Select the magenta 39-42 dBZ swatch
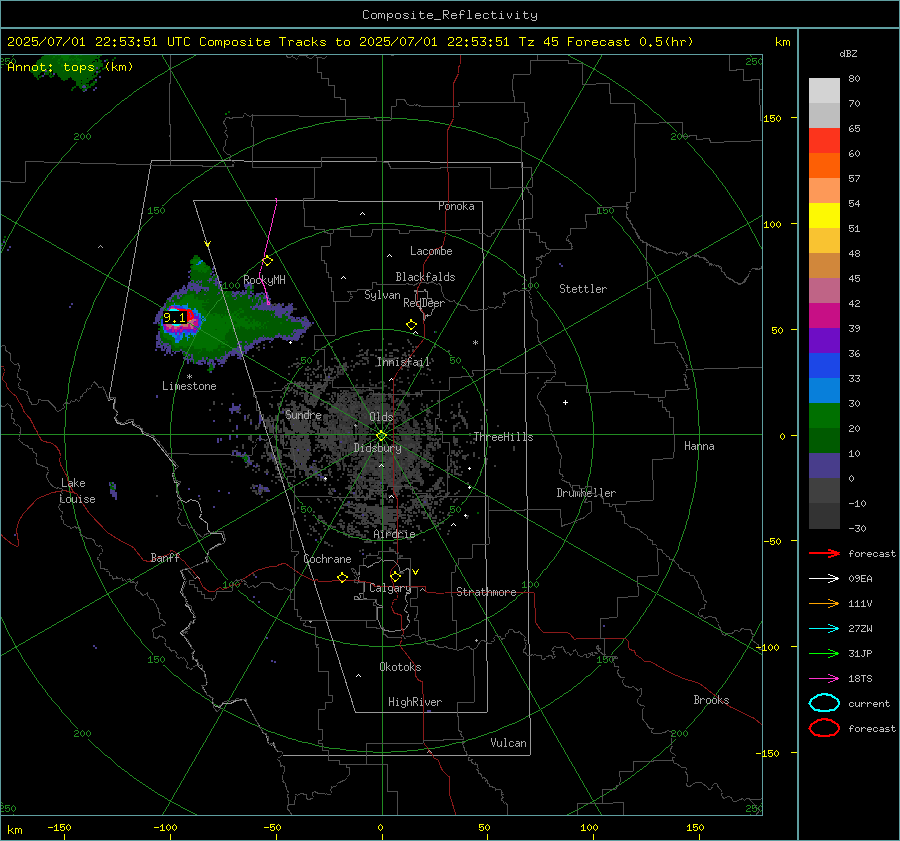900x841 pixels. [x=824, y=316]
